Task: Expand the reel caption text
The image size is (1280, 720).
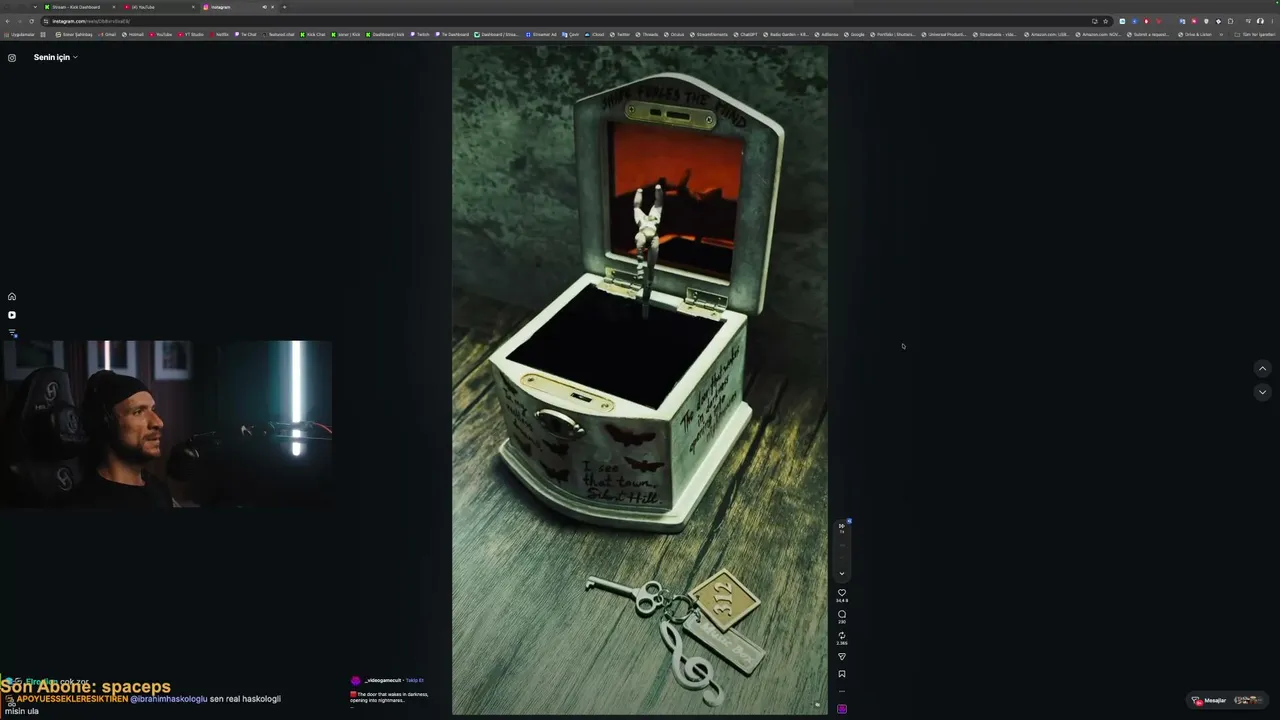Action: point(389,697)
